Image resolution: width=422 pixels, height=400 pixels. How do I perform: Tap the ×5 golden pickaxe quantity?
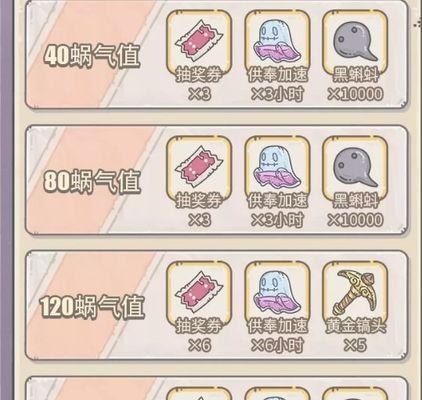coord(355,345)
